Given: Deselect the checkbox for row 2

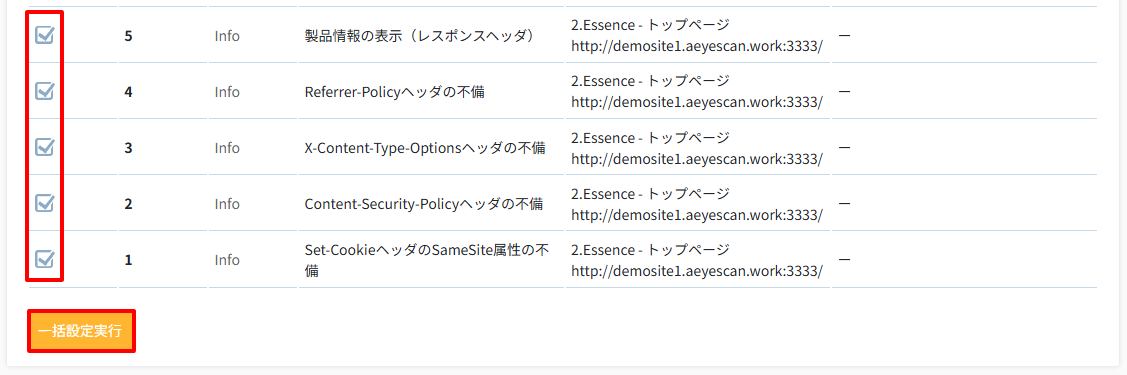Looking at the screenshot, I should pyautogui.click(x=45, y=203).
